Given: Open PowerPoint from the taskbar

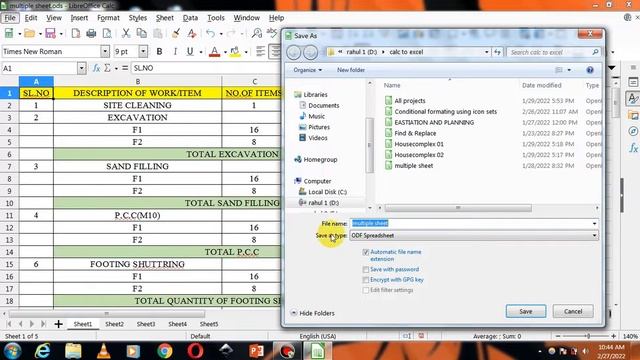Looking at the screenshot, I should (x=256, y=351).
